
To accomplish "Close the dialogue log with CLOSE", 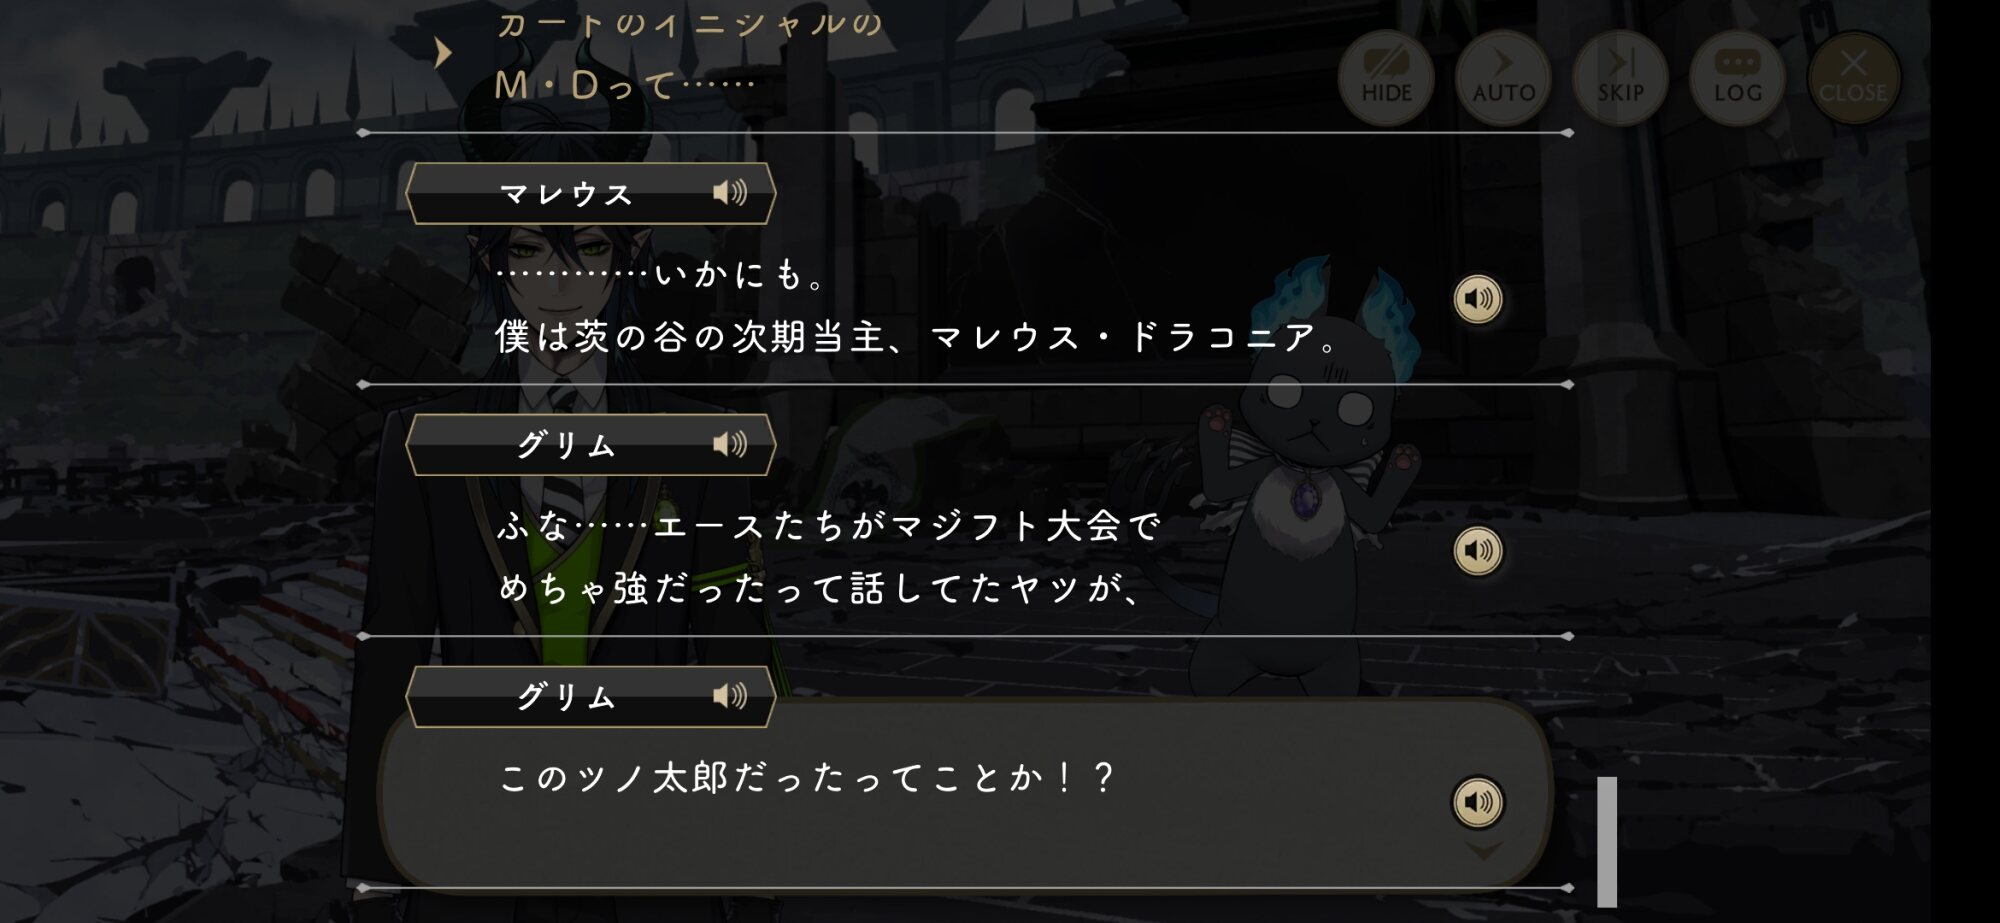I will 1854,77.
